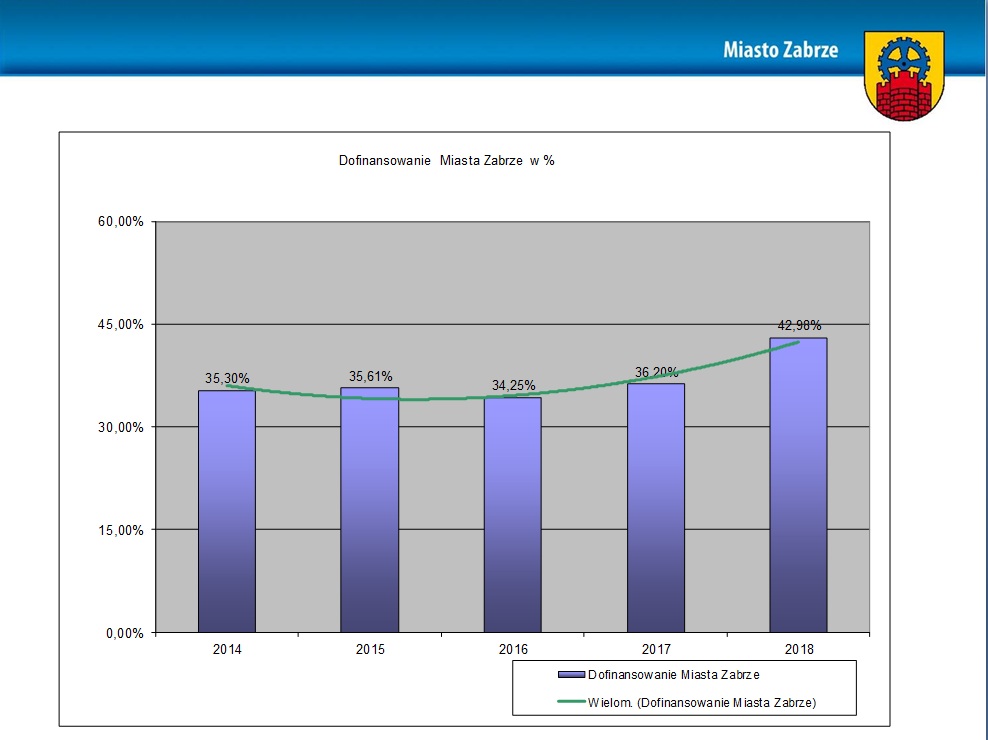Screen dimensions: 988x740
Task: Click the 35,61% data label
Action: pyautogui.click(x=370, y=377)
